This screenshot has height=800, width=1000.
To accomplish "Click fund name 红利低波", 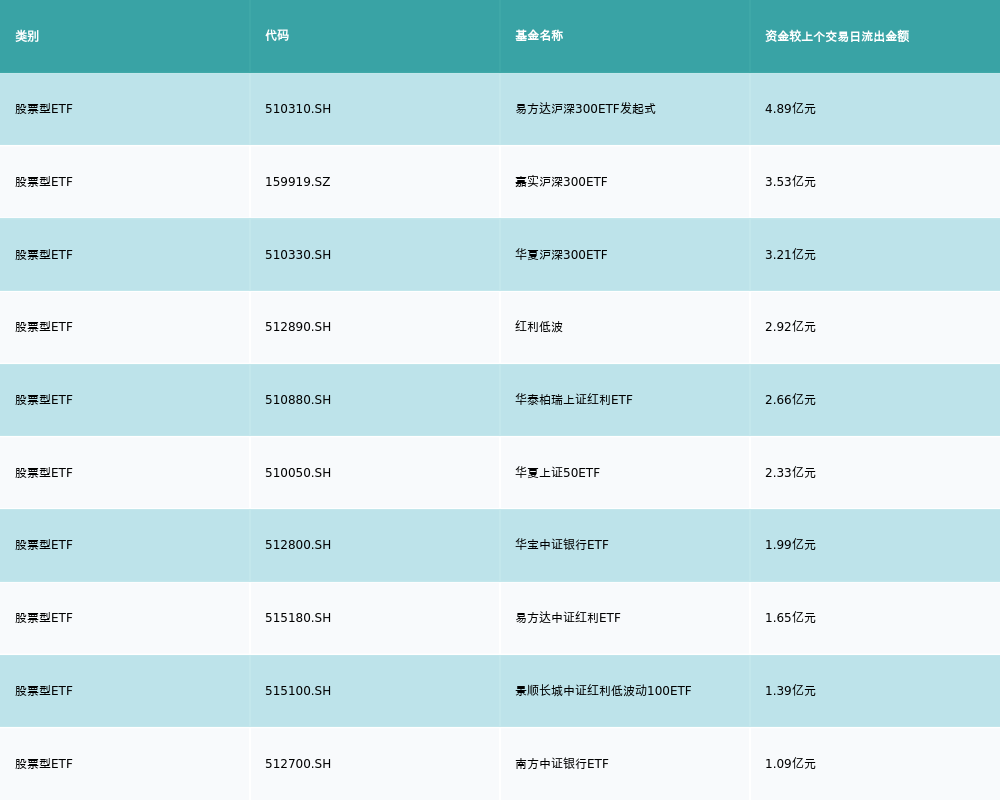I will point(539,327).
